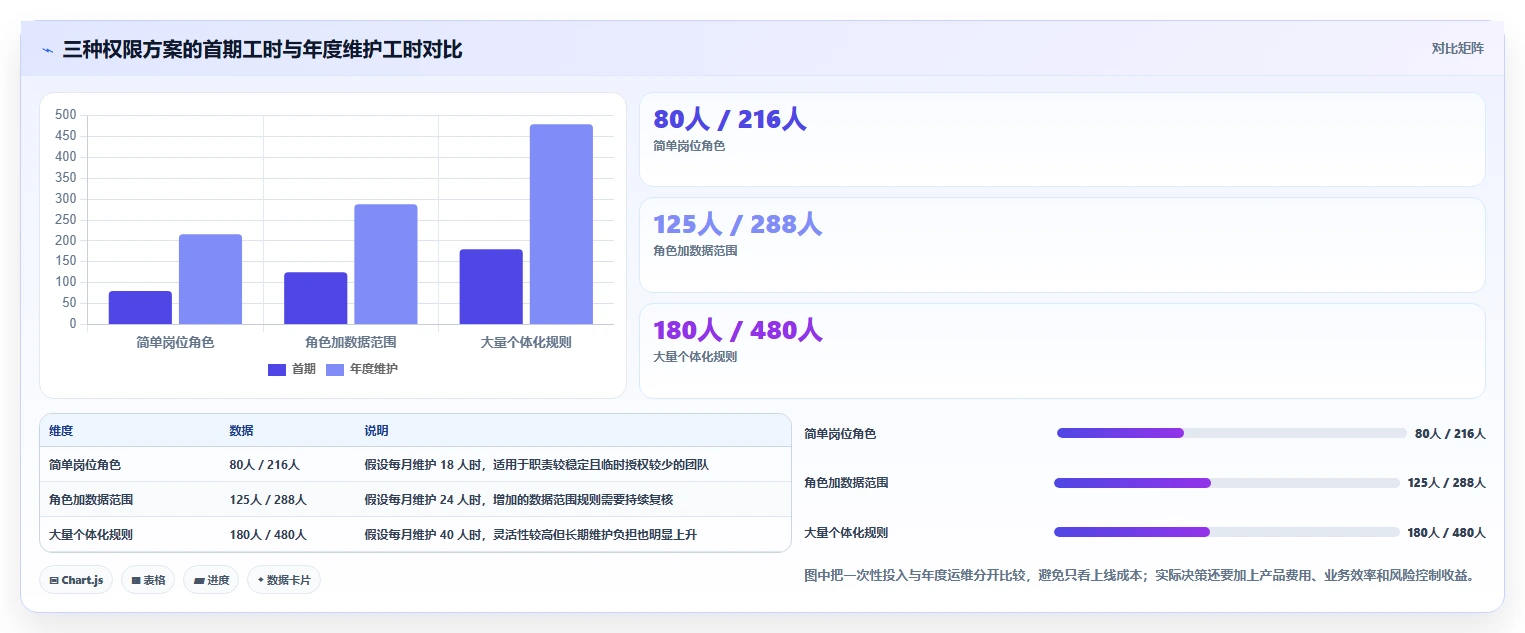Click the 简单岗位角色 label beside the progress bar

pyautogui.click(x=840, y=434)
